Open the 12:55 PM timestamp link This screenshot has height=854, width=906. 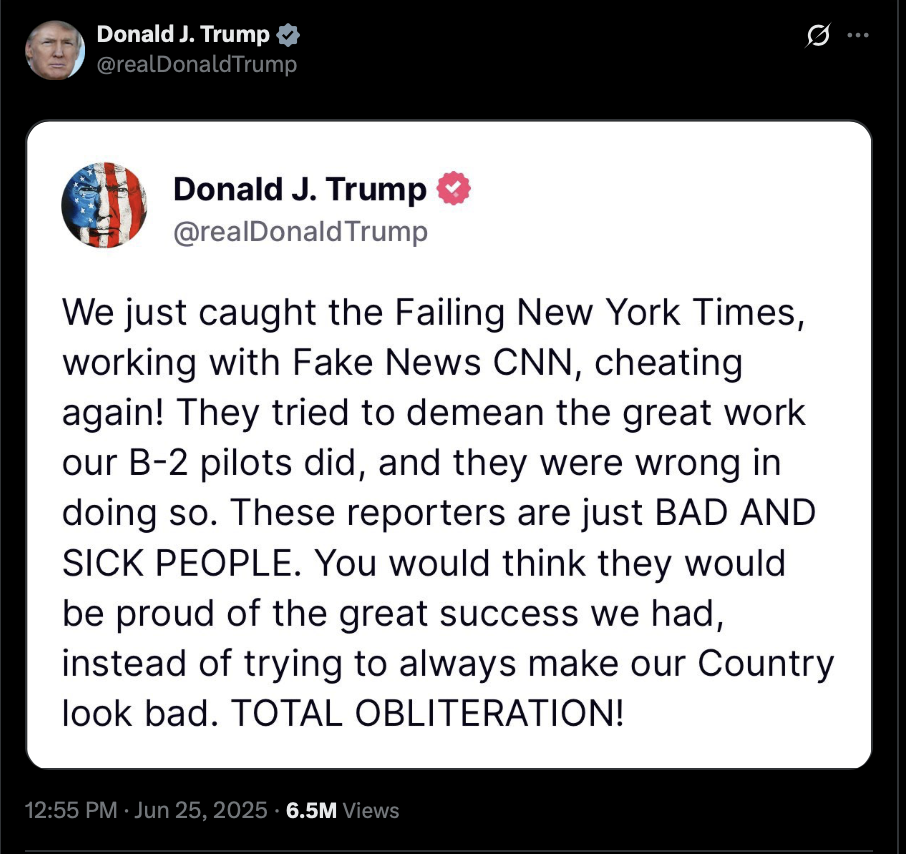[70, 810]
